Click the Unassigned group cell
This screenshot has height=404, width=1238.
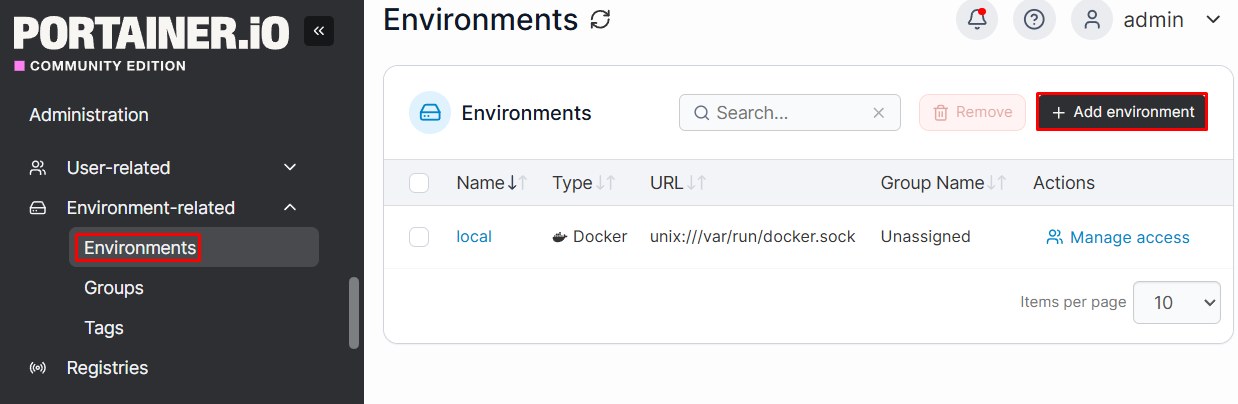[925, 237]
